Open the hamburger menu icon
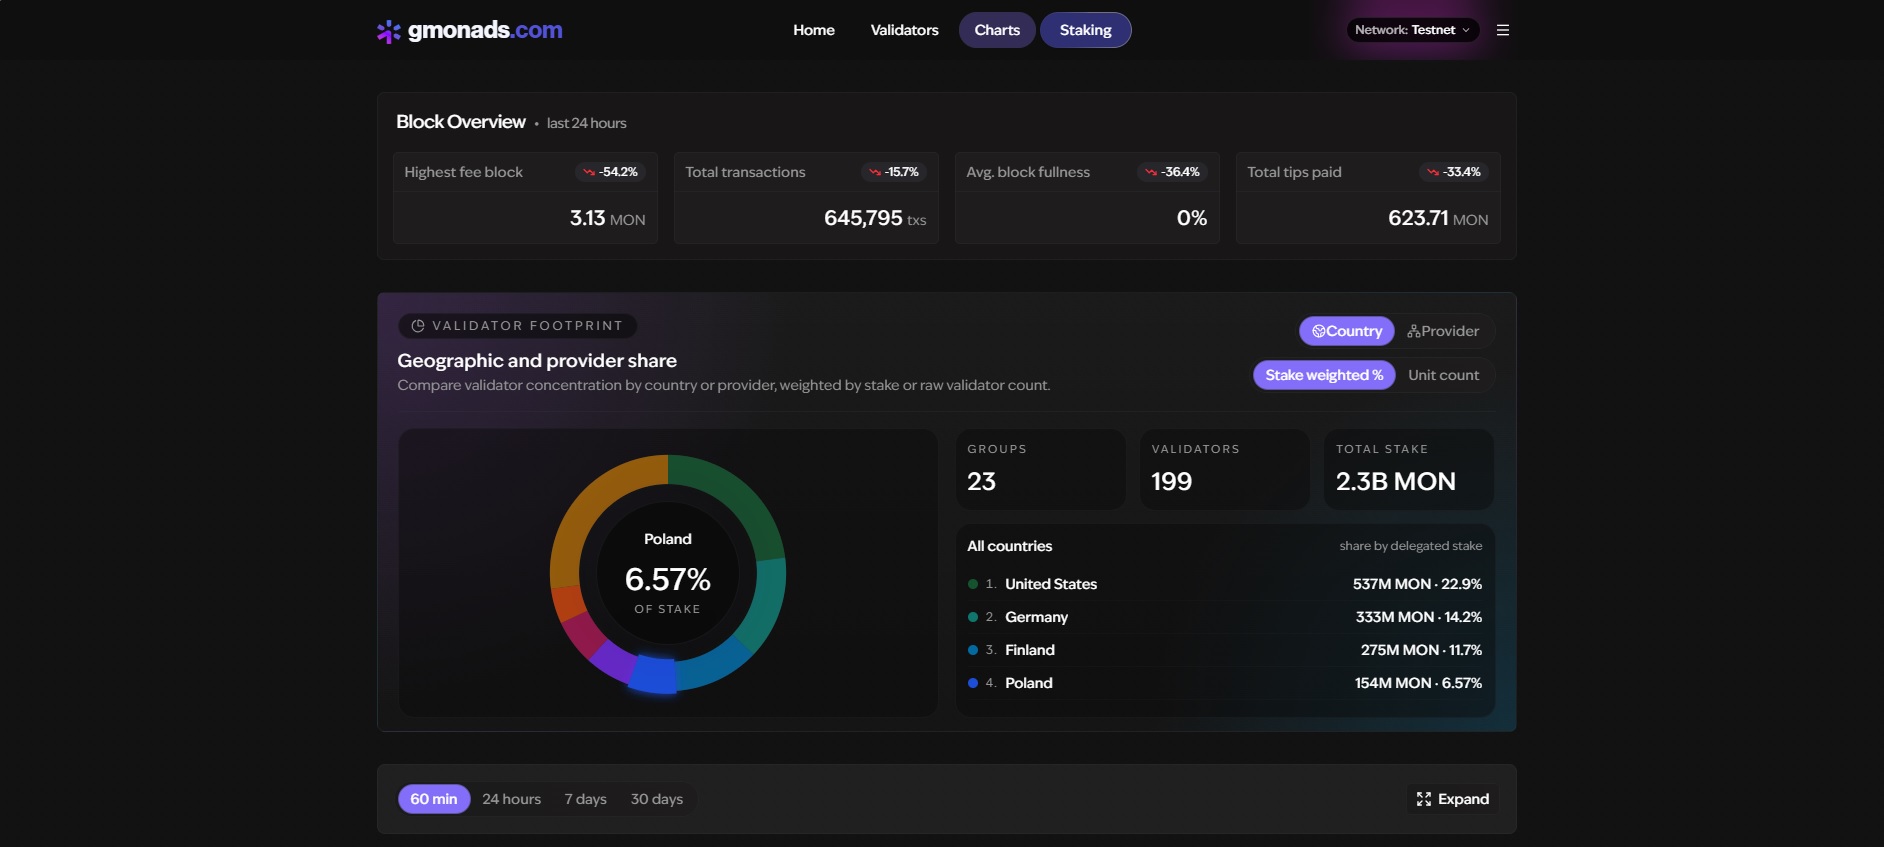 coord(1502,30)
